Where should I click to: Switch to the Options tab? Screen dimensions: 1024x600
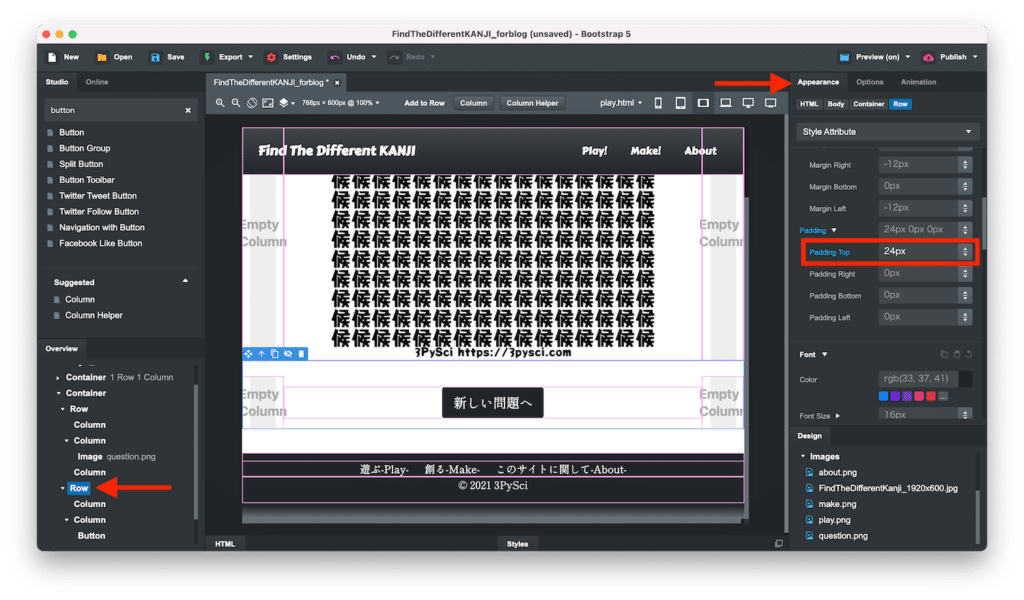click(x=869, y=82)
